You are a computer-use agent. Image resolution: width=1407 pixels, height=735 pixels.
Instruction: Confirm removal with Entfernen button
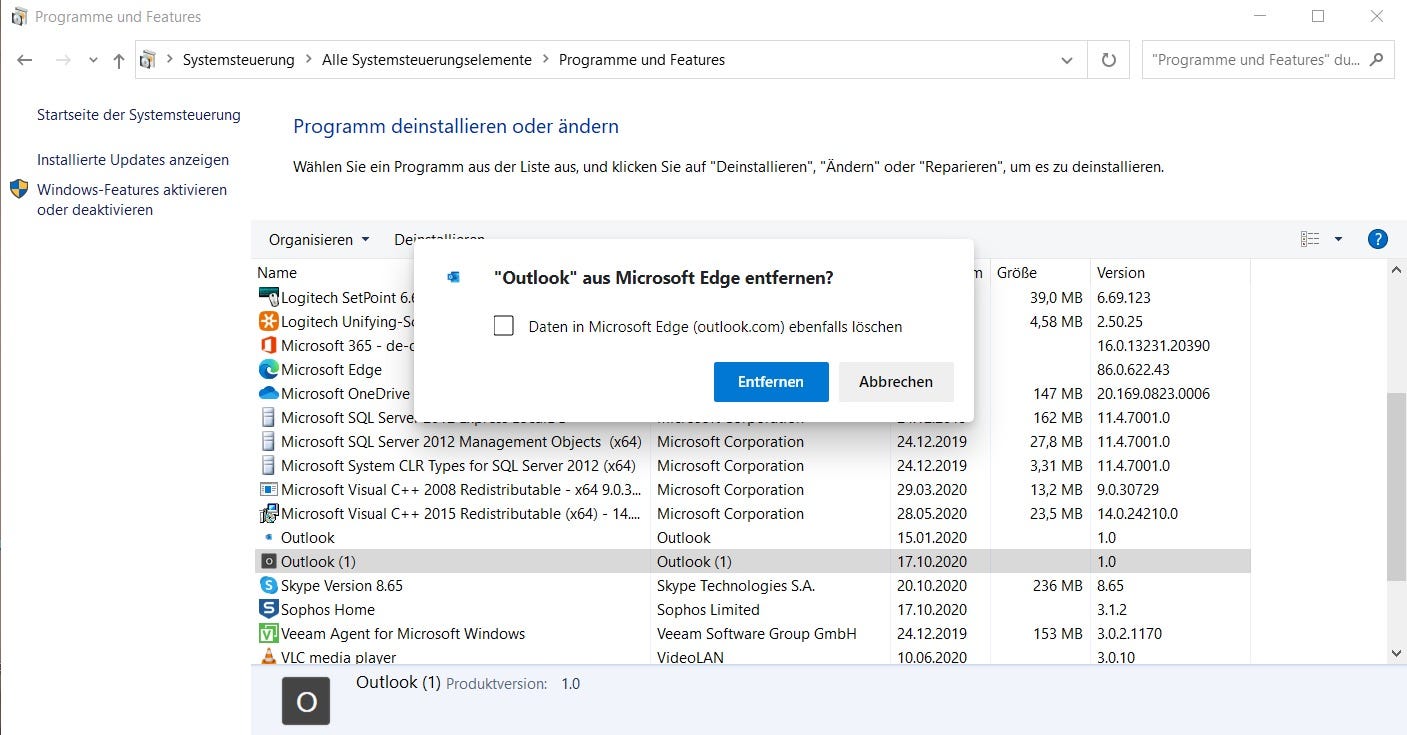coord(771,382)
